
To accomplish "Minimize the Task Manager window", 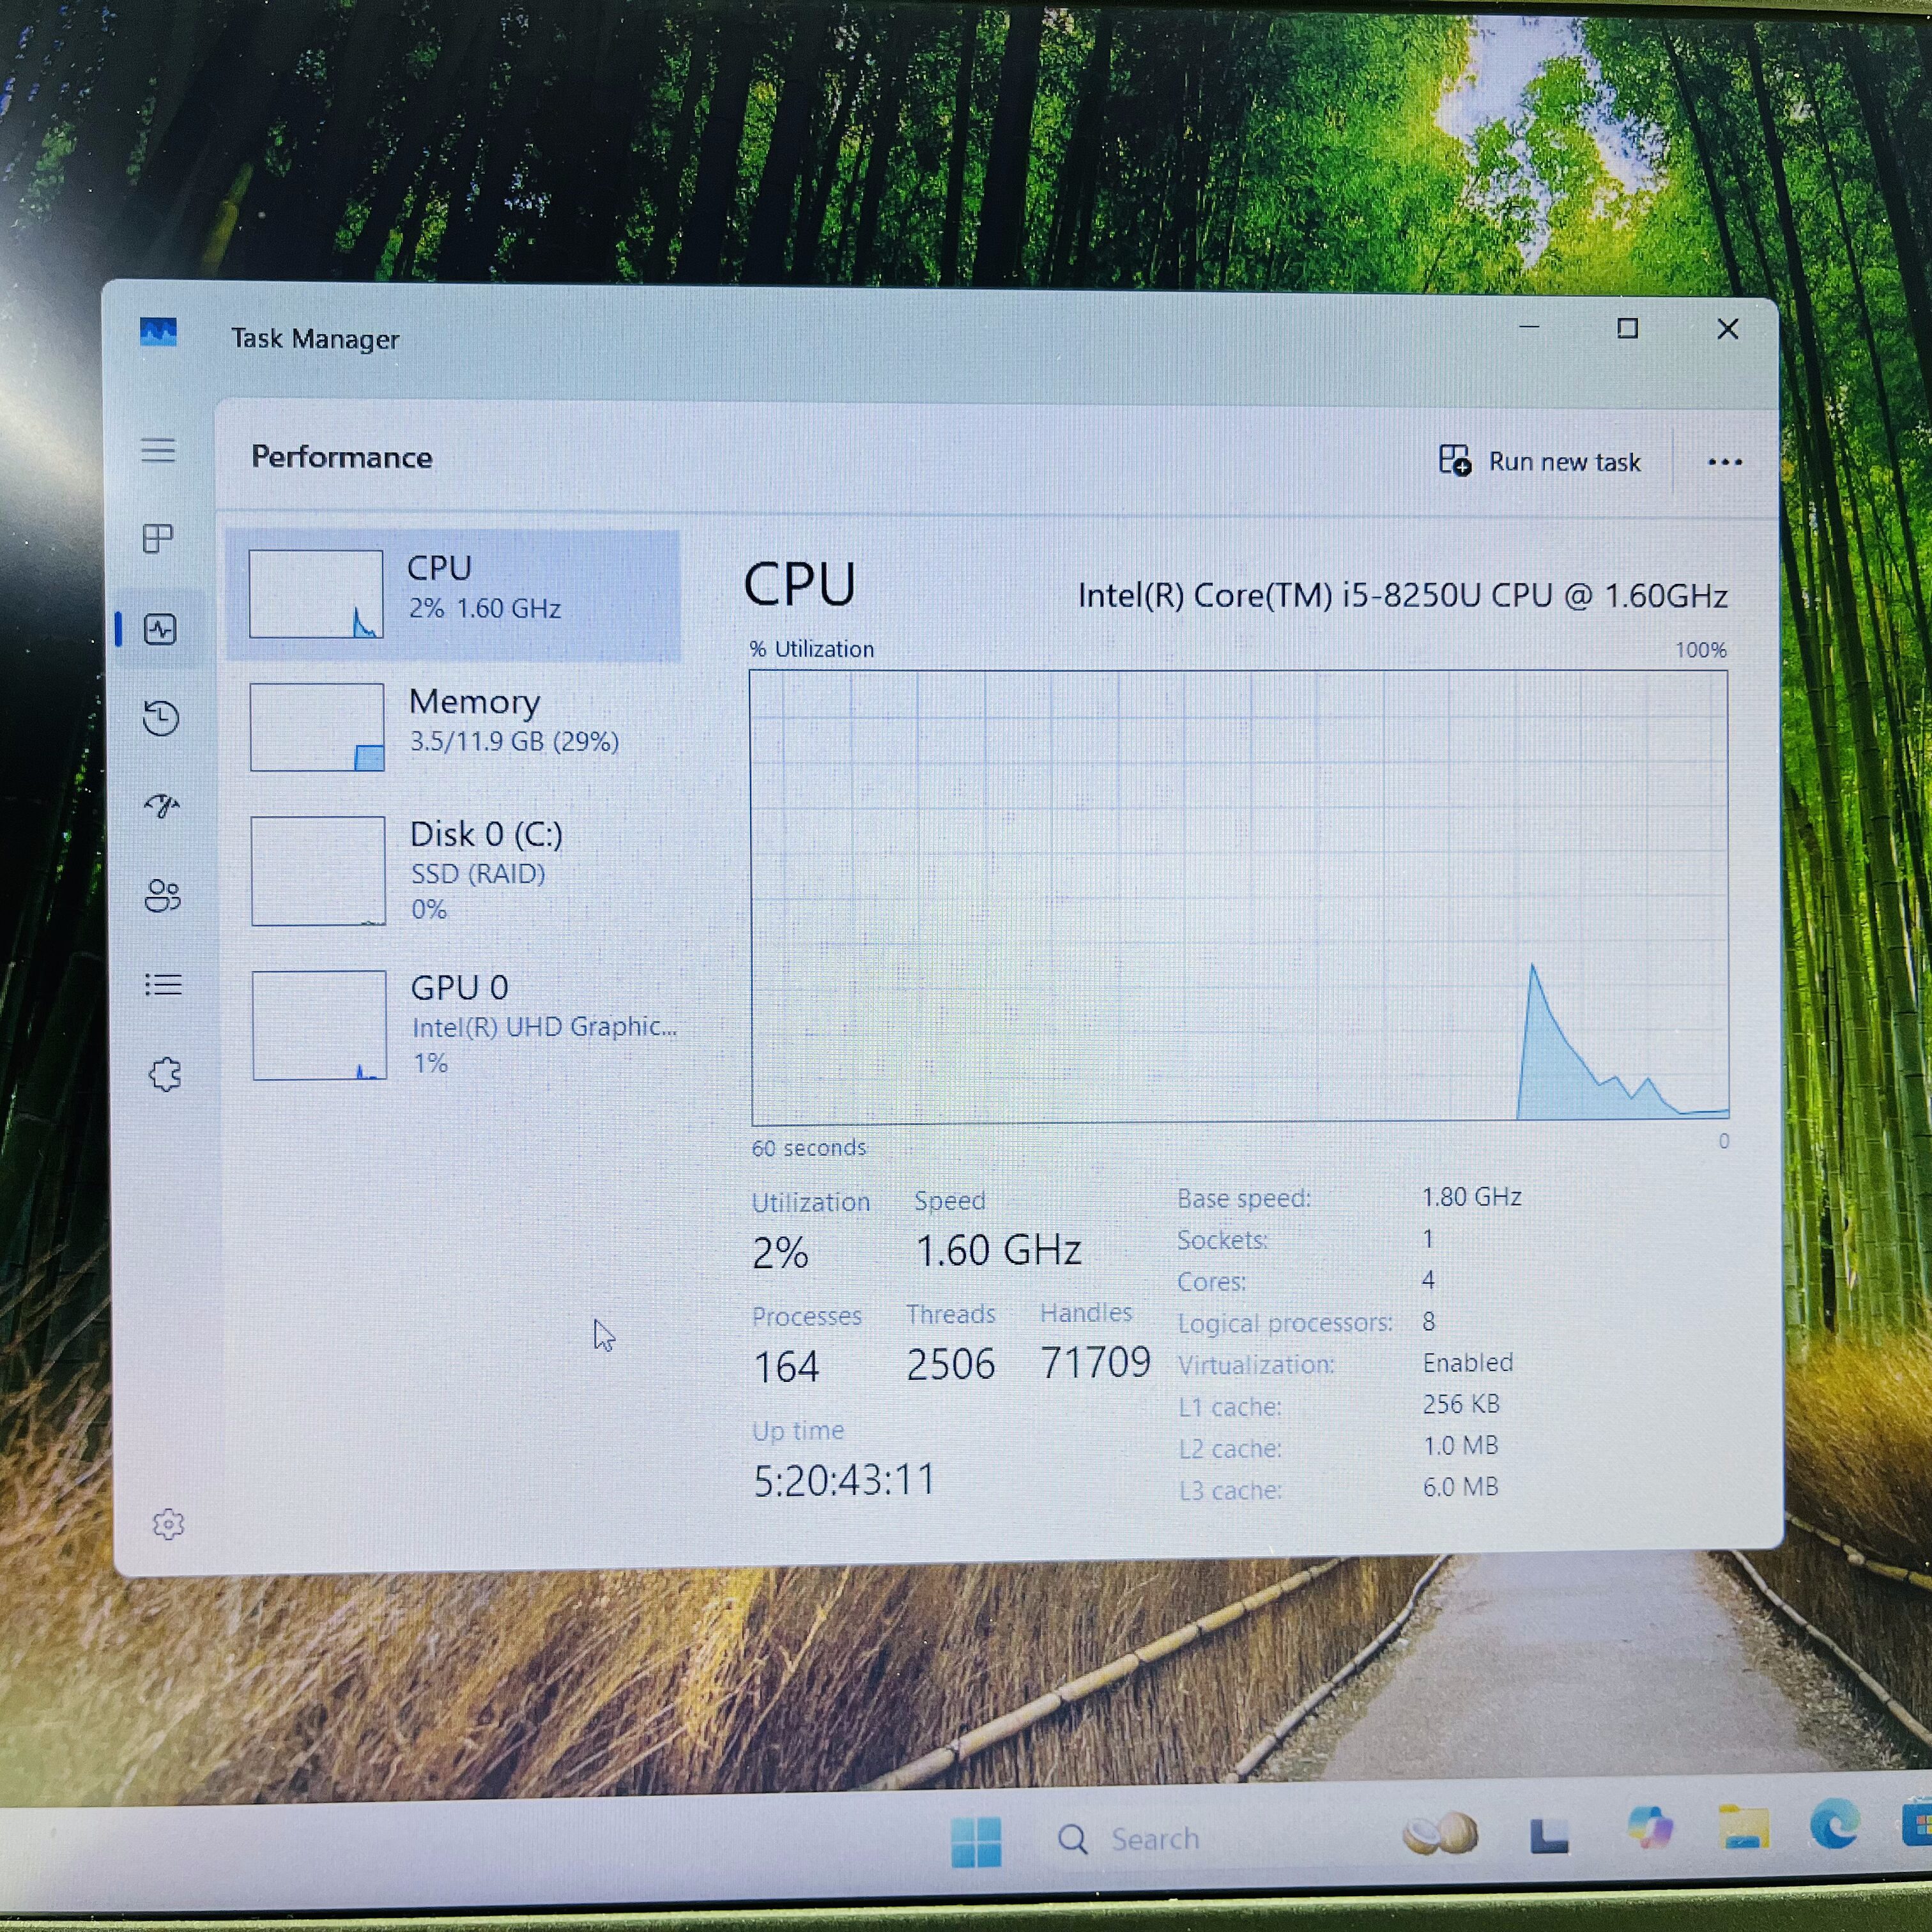I will tap(1529, 327).
